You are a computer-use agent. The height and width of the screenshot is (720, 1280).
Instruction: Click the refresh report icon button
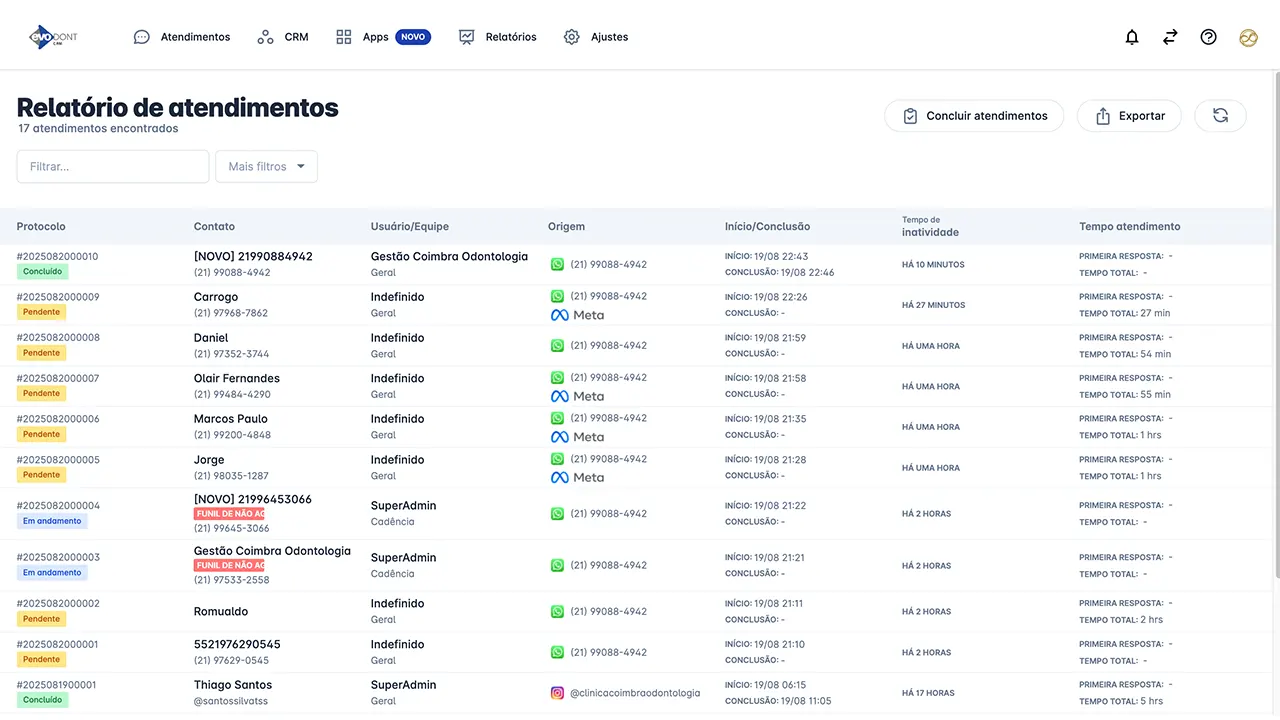(1220, 116)
